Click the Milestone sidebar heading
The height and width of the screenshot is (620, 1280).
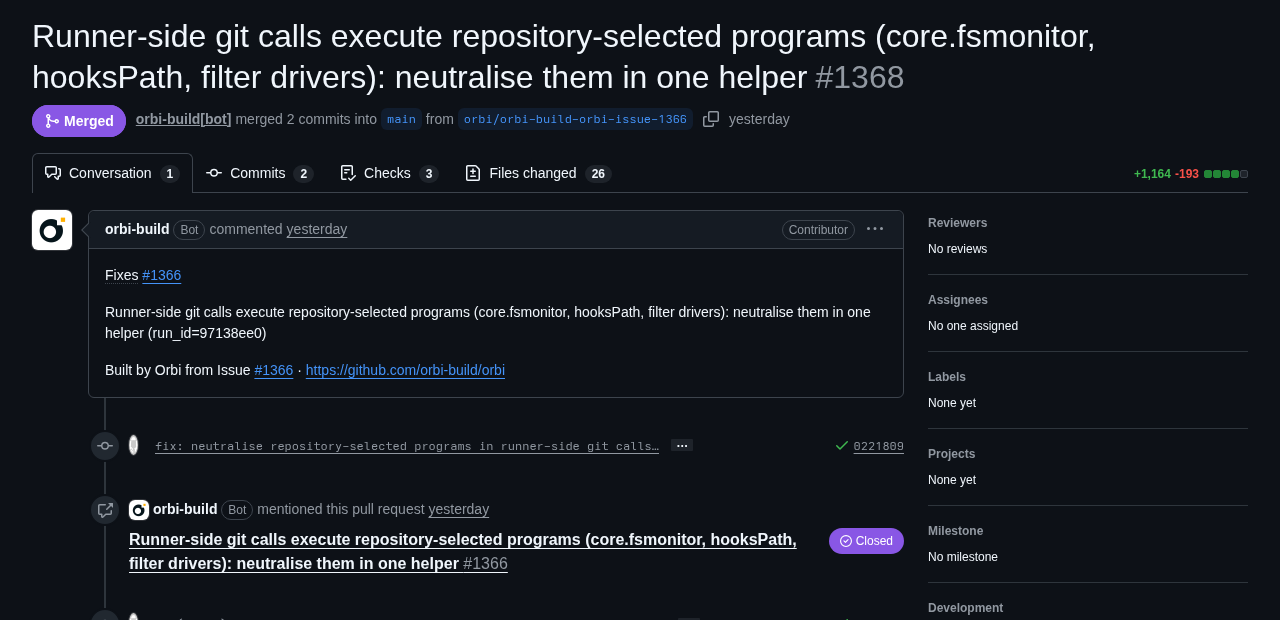click(x=956, y=531)
